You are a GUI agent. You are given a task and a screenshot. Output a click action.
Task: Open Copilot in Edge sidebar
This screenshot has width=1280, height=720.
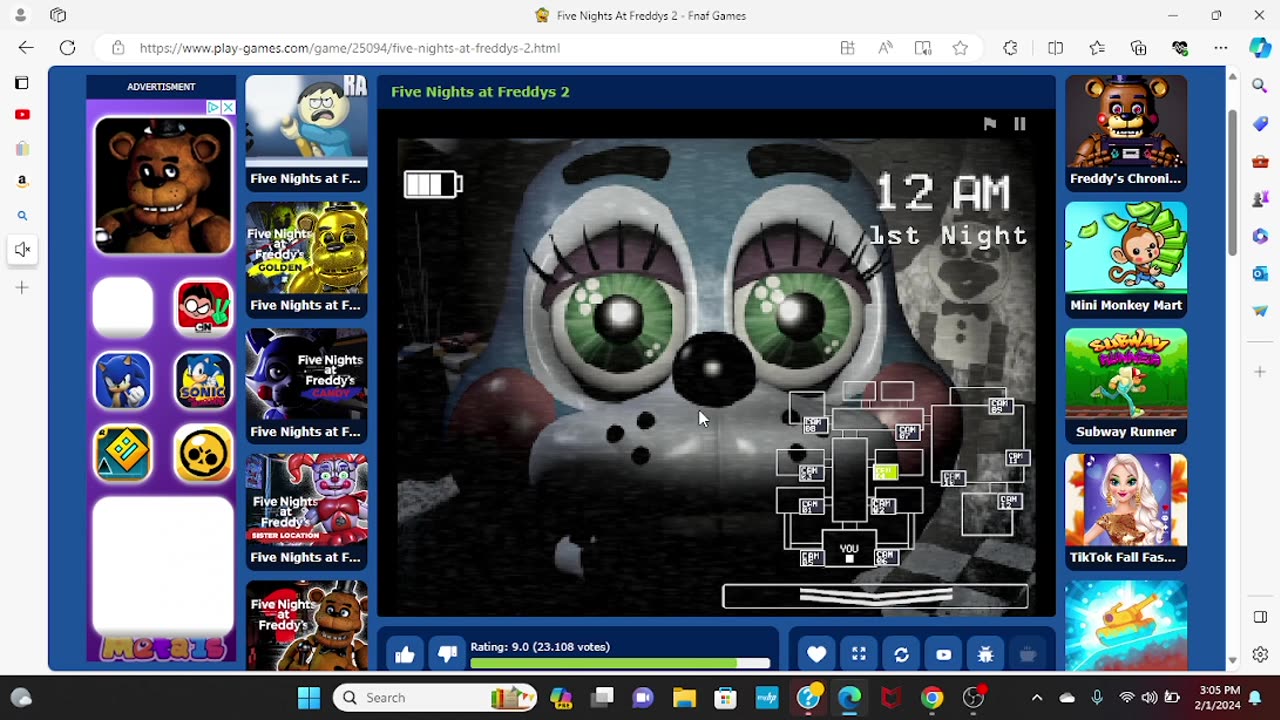click(1260, 48)
